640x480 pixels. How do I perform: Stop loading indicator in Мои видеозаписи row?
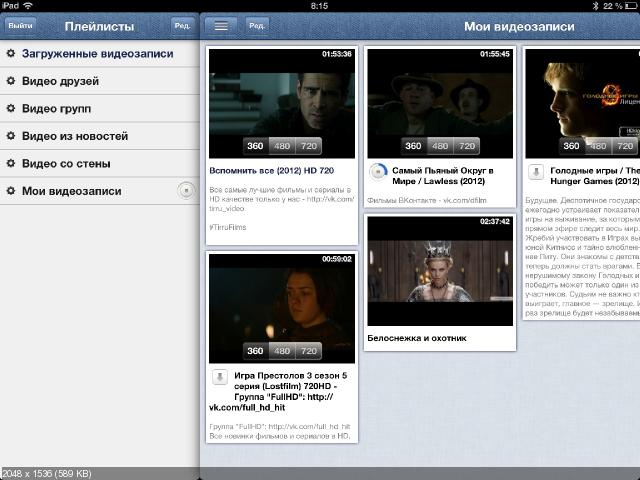click(186, 191)
